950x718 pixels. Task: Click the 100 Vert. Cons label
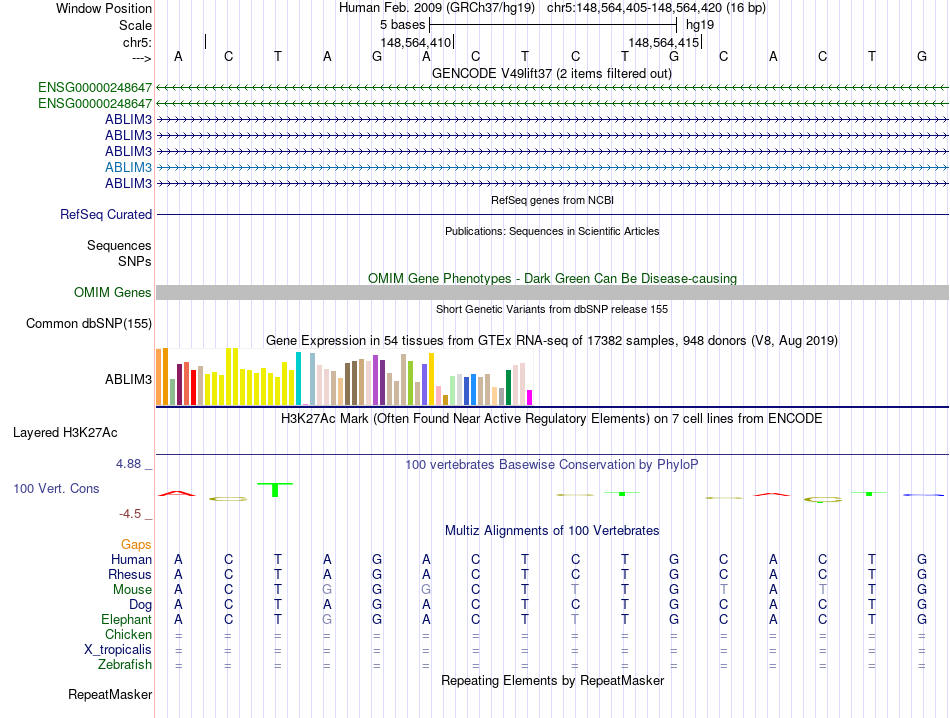56,488
